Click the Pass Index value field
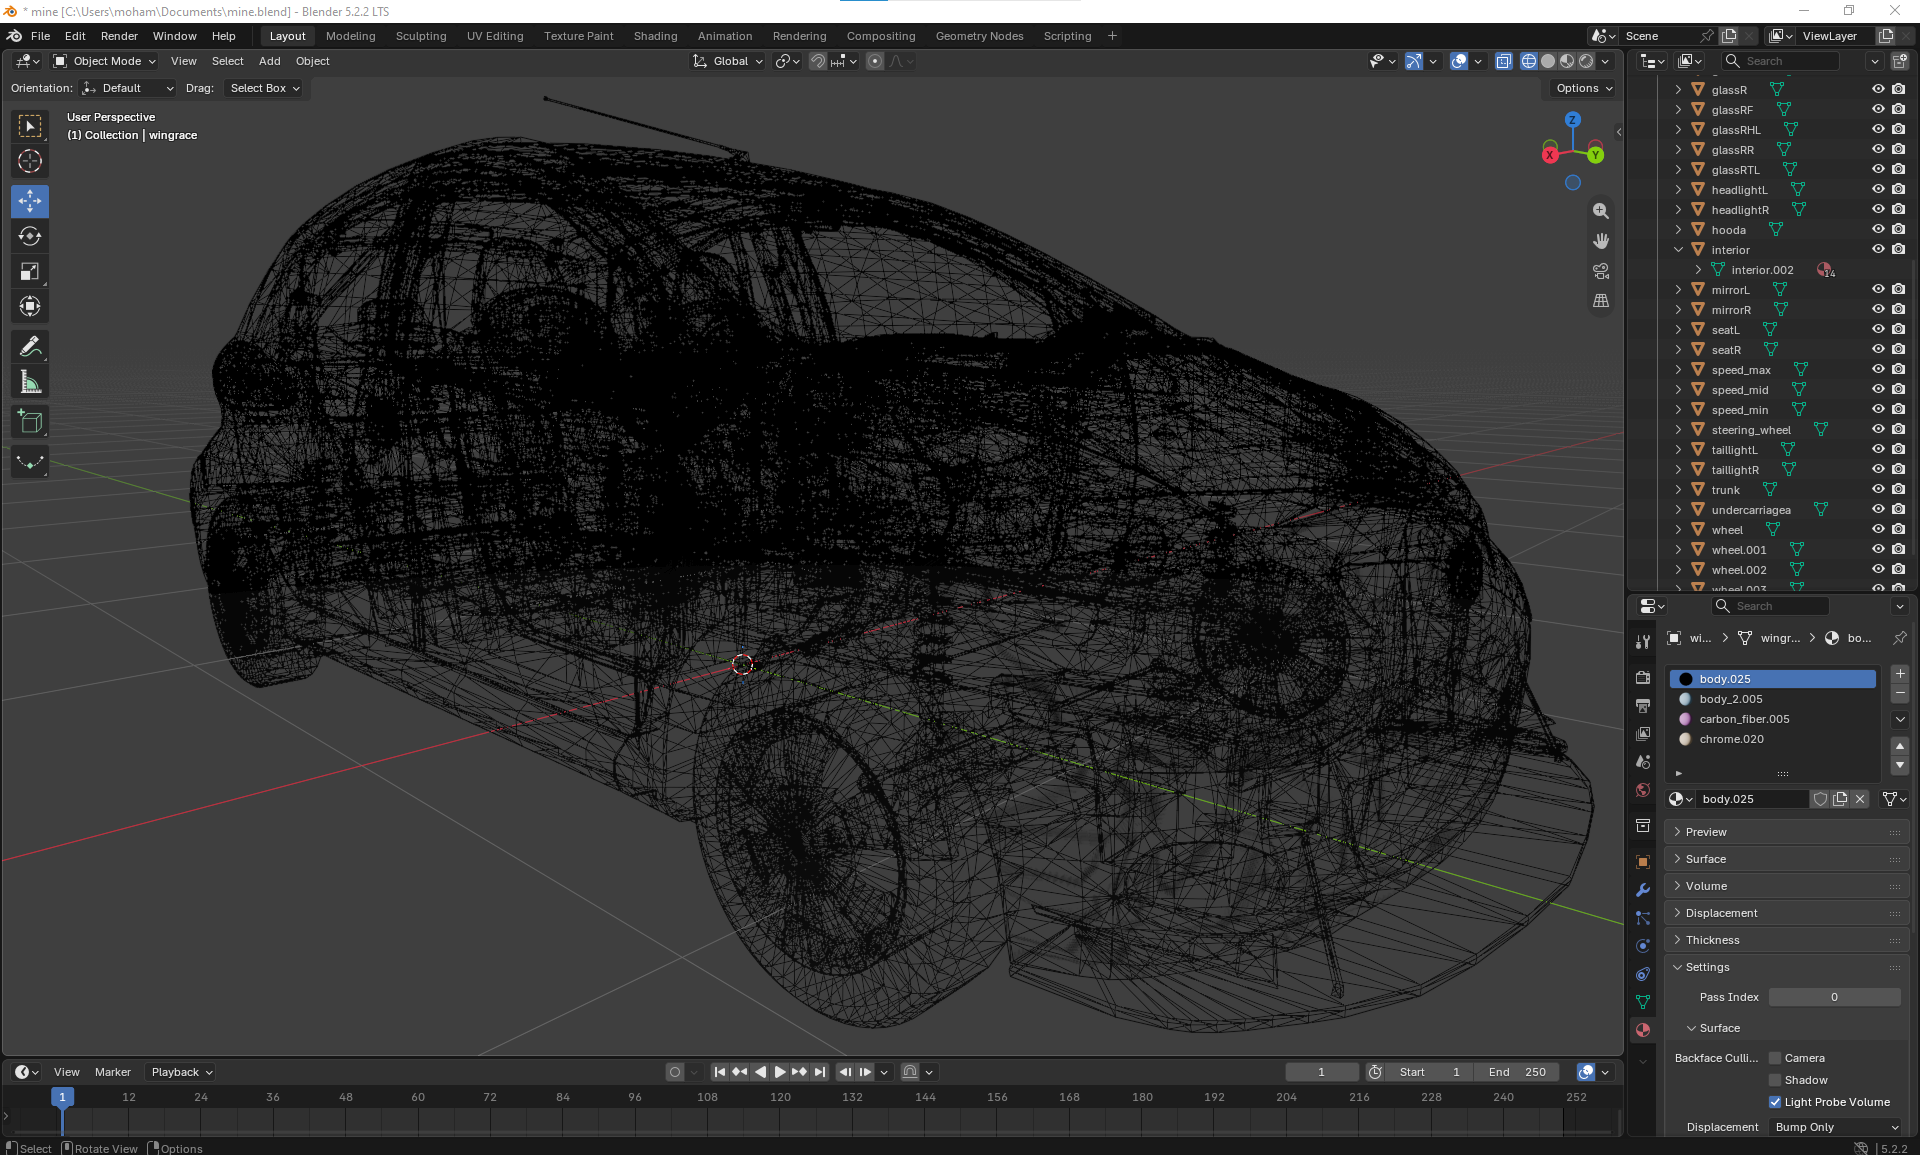Screen dimensions: 1920x1155 pyautogui.click(x=1834, y=997)
